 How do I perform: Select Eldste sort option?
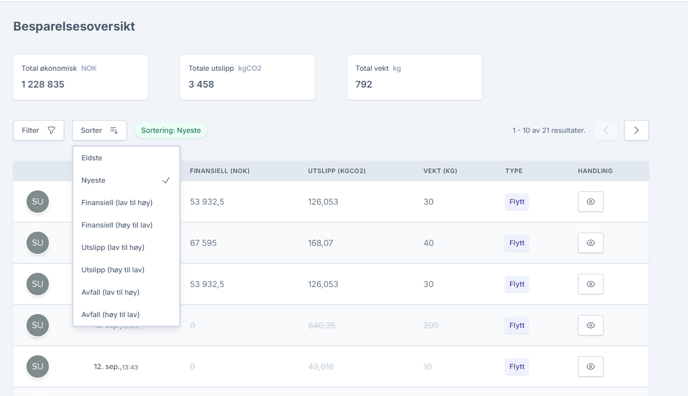coord(126,158)
